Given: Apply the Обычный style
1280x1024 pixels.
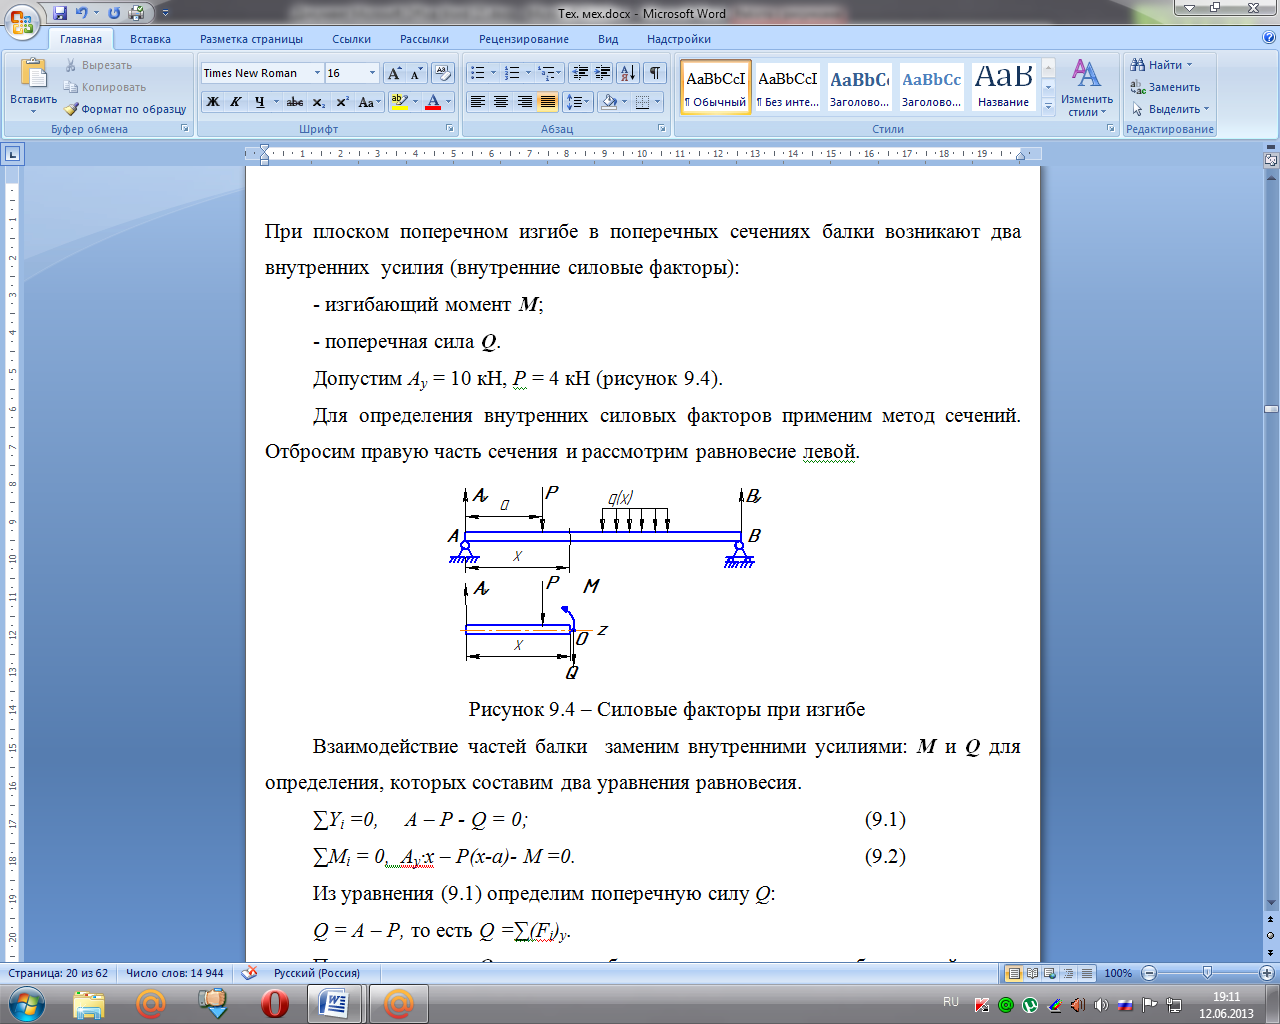Looking at the screenshot, I should tap(715, 87).
